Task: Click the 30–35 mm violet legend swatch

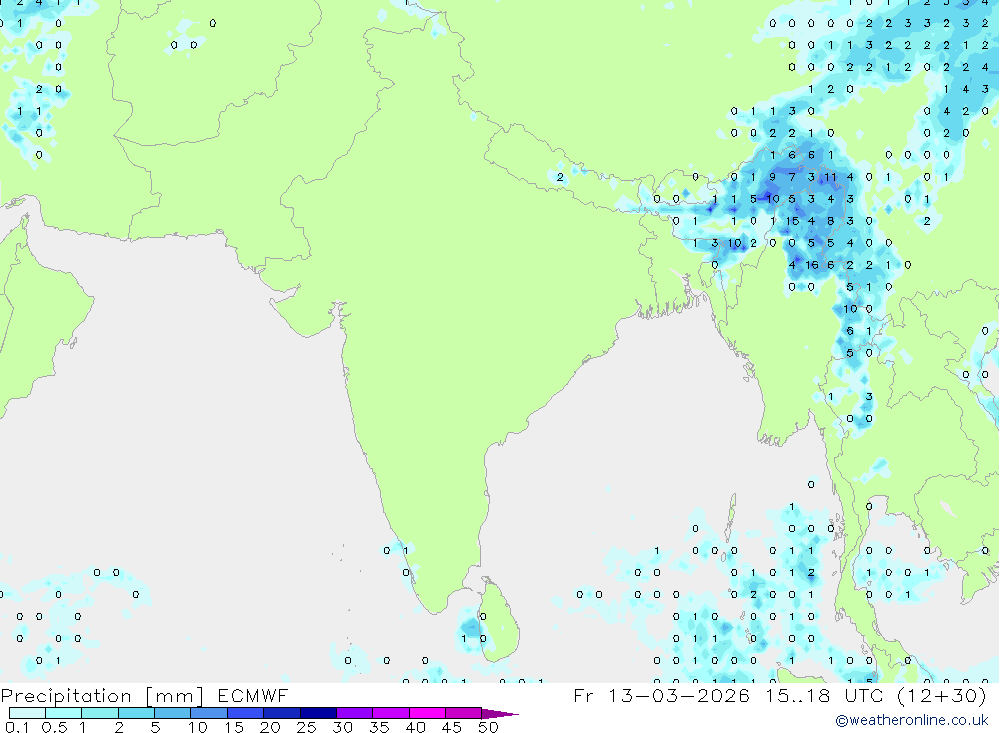Action: [x=354, y=713]
